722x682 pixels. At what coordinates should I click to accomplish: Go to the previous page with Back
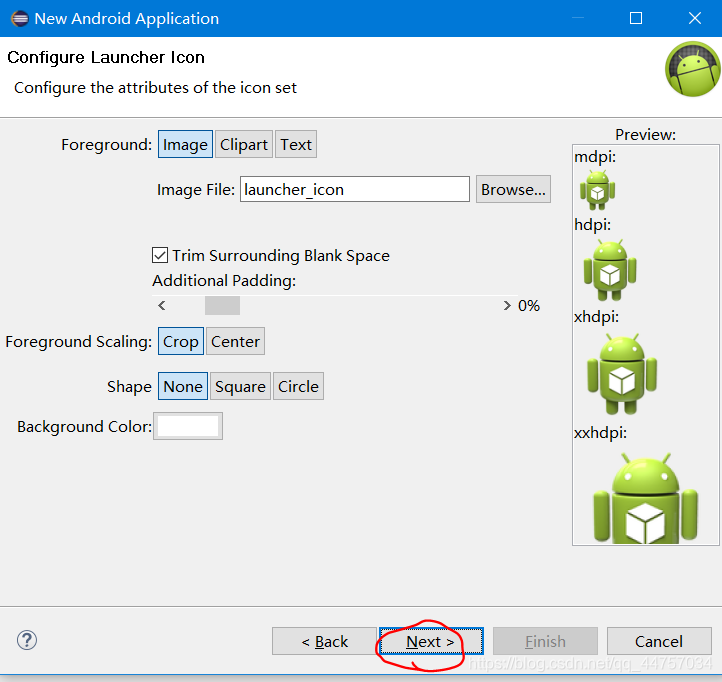coord(324,641)
